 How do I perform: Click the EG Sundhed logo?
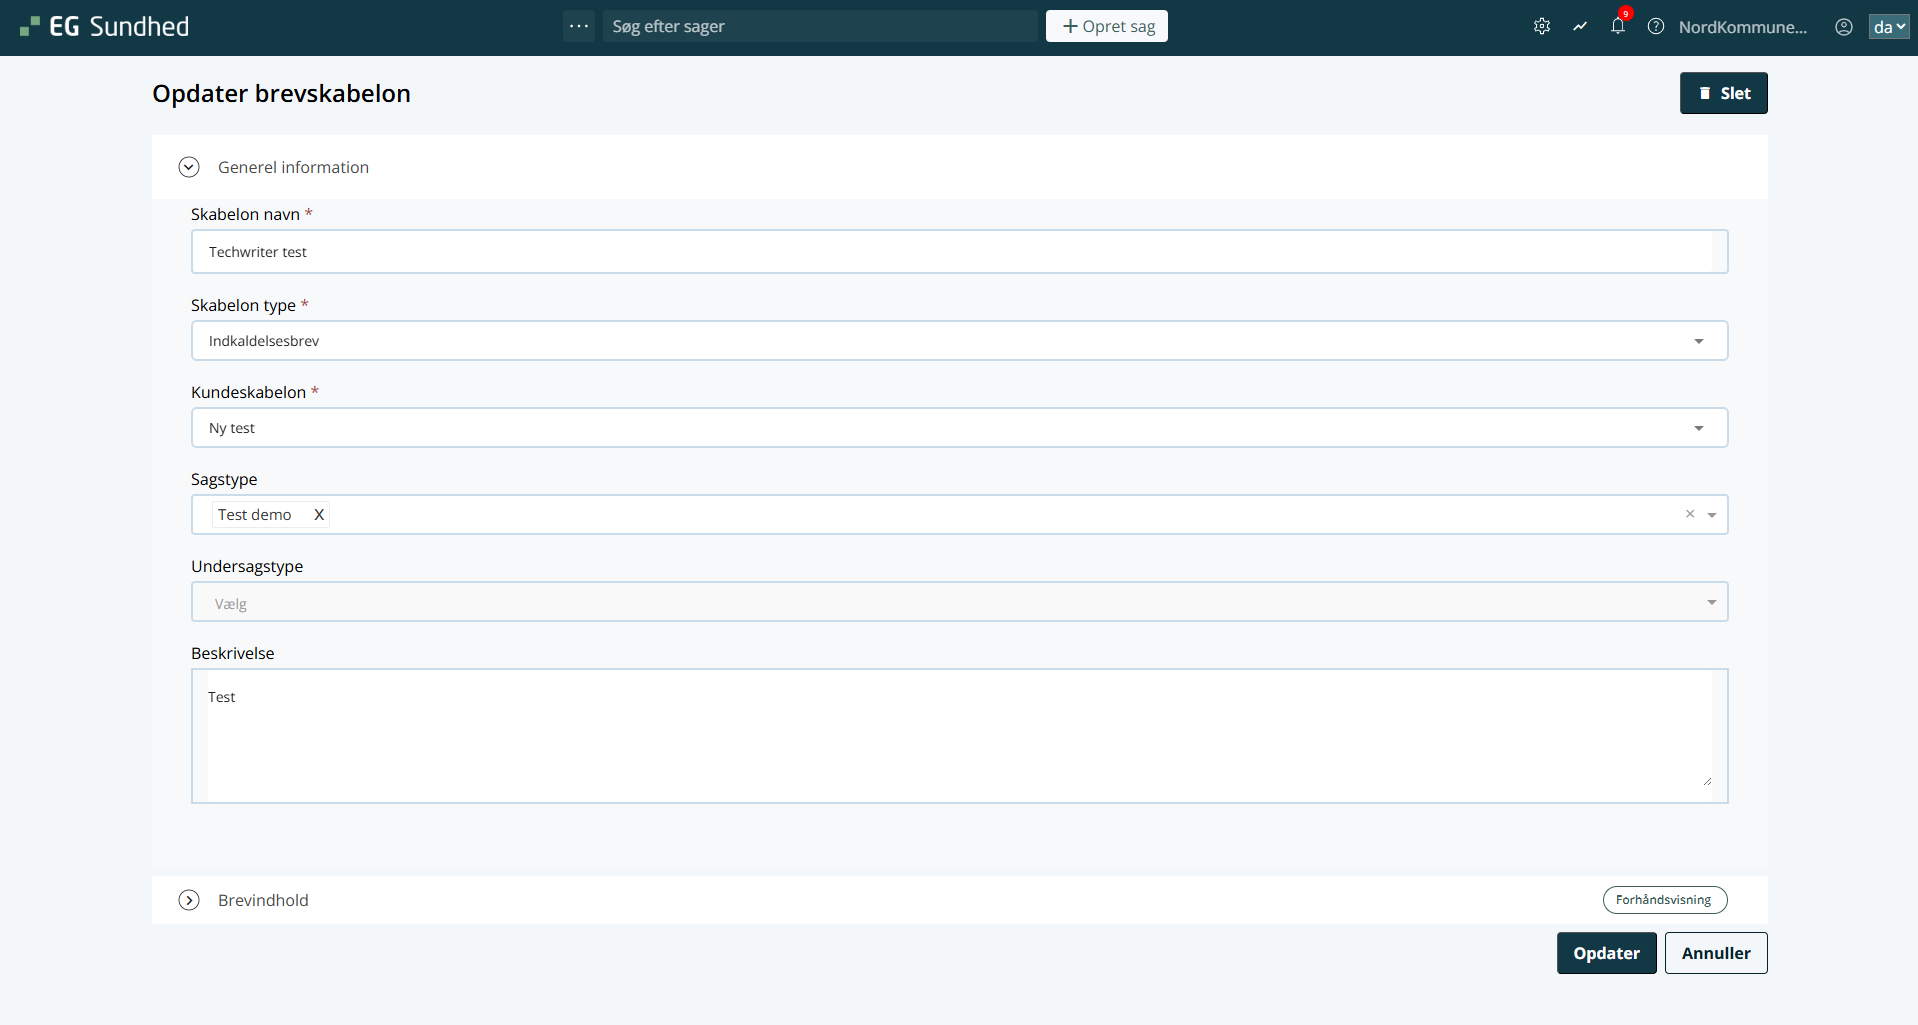tap(105, 27)
